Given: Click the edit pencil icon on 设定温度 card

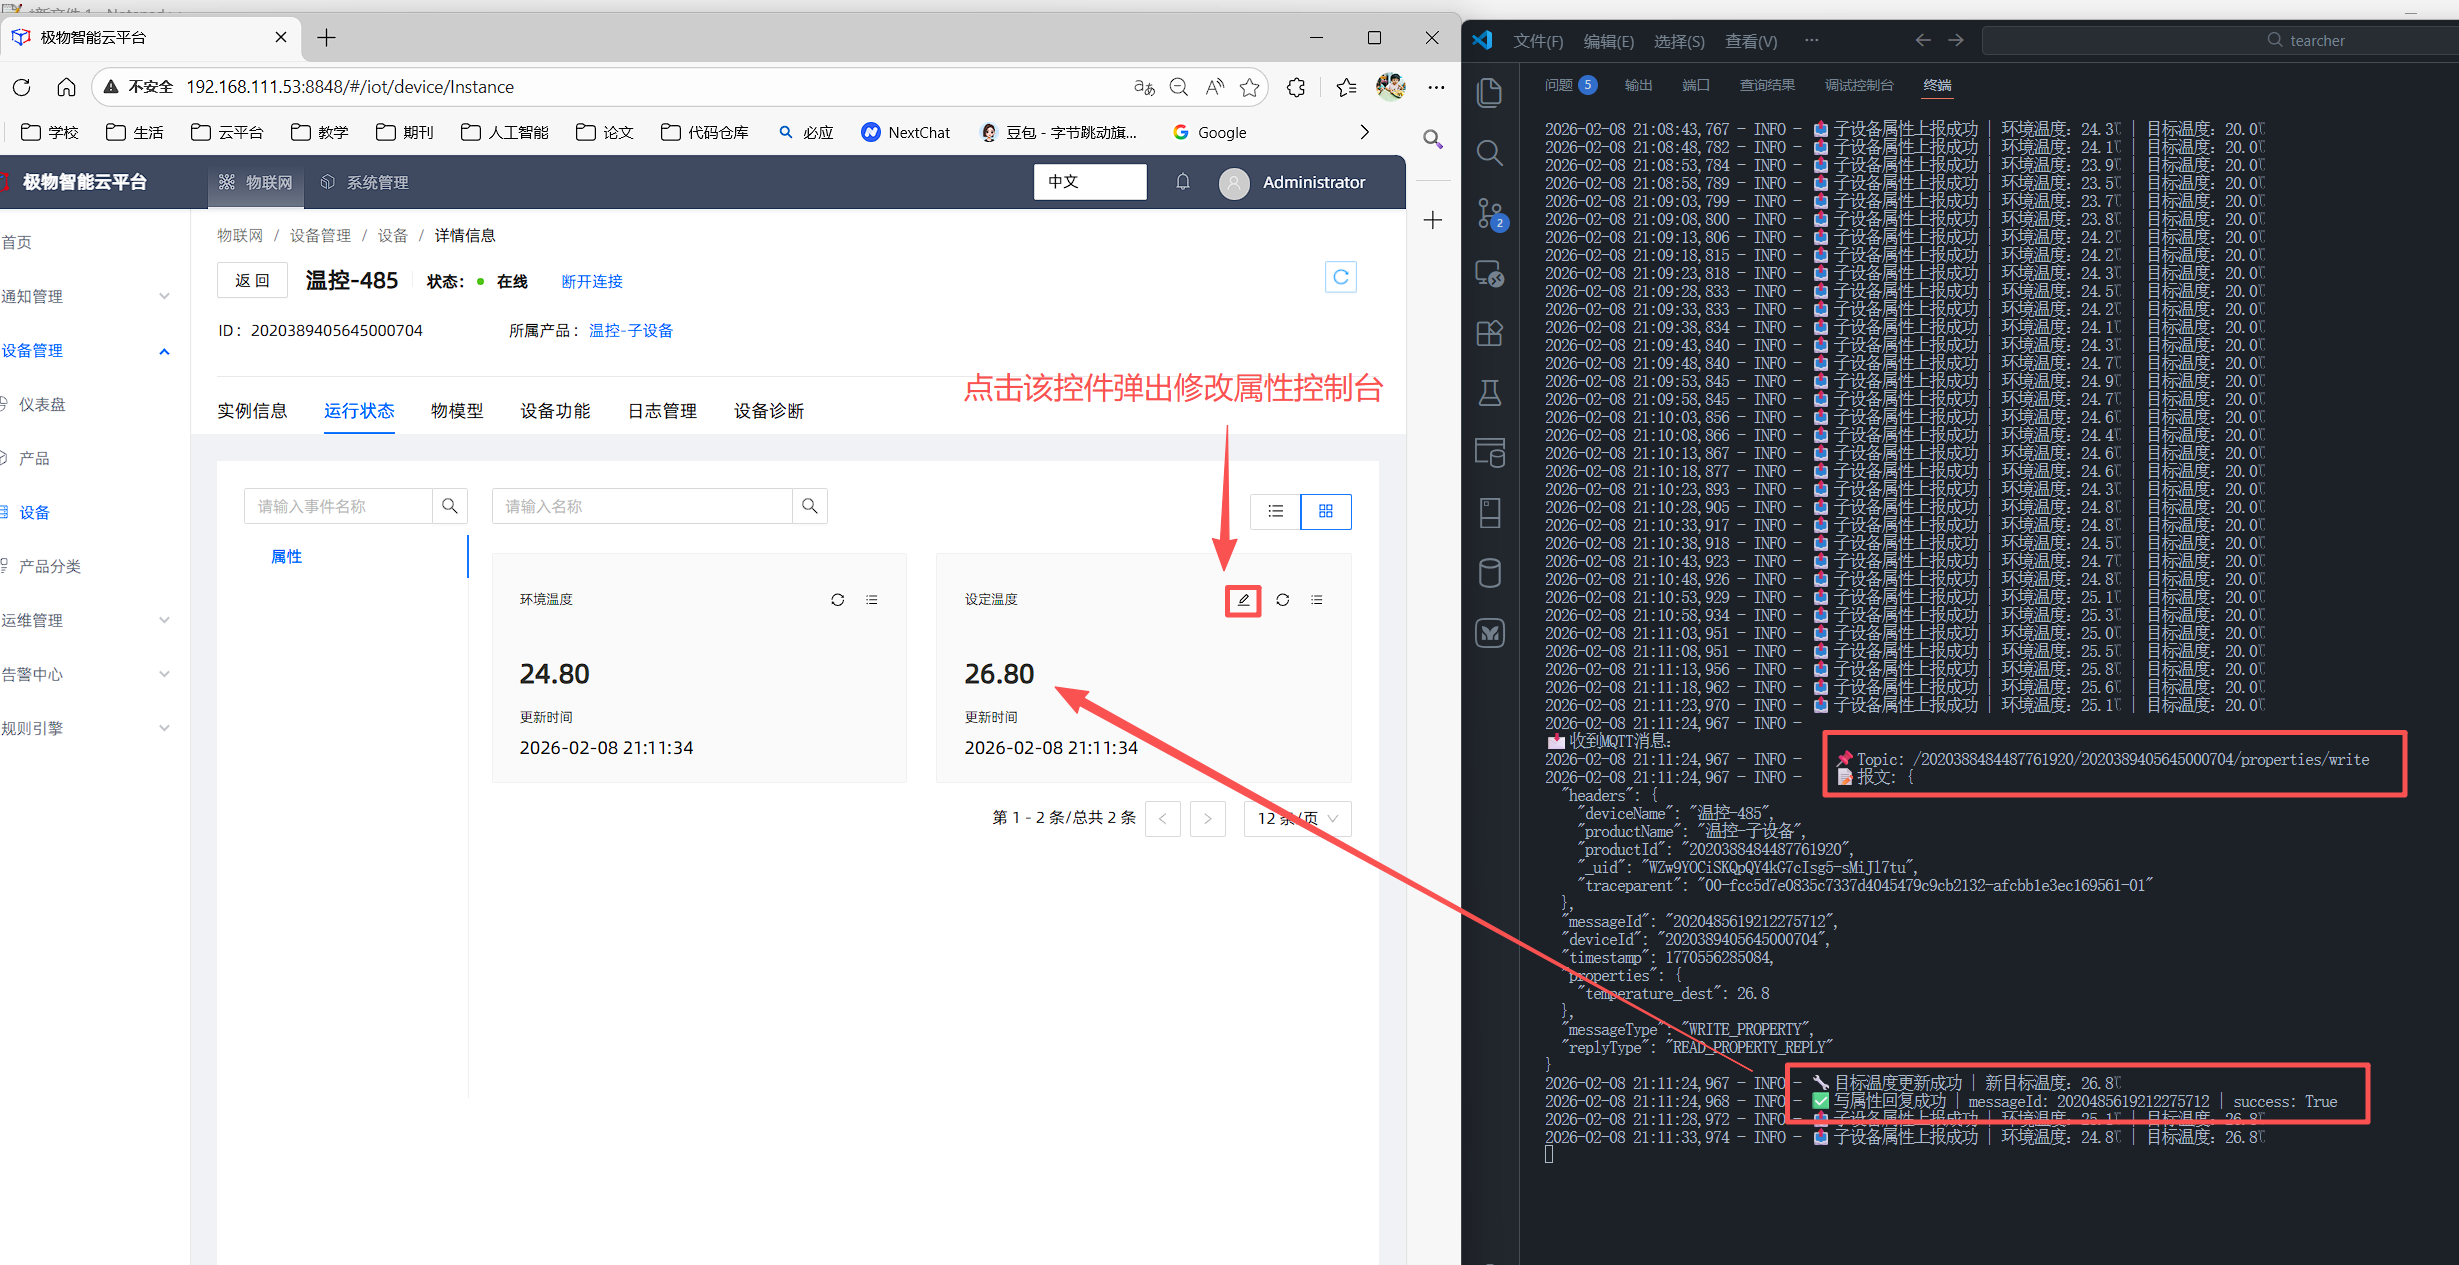Looking at the screenshot, I should tap(1243, 600).
